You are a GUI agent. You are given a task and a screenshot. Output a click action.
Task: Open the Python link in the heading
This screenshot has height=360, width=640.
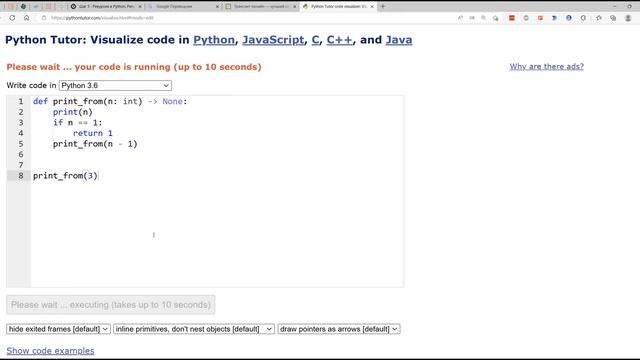(x=214, y=40)
